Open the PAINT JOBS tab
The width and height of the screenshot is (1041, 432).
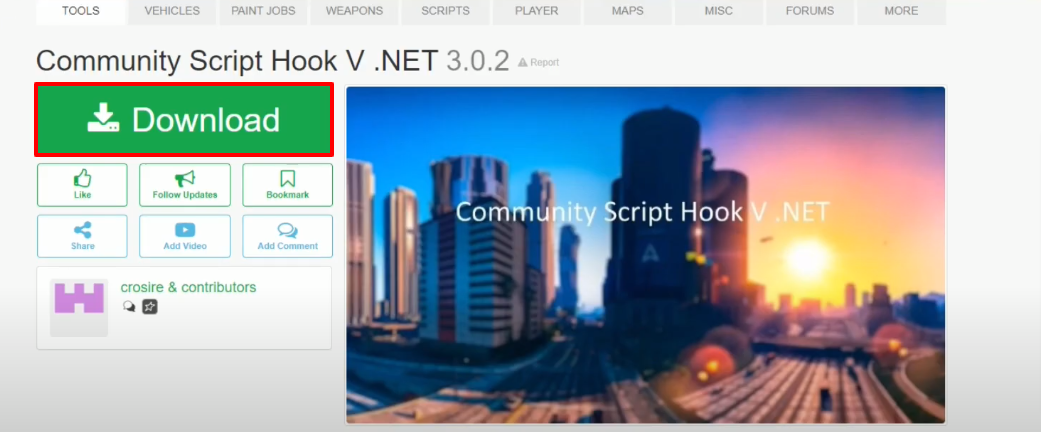[263, 12]
